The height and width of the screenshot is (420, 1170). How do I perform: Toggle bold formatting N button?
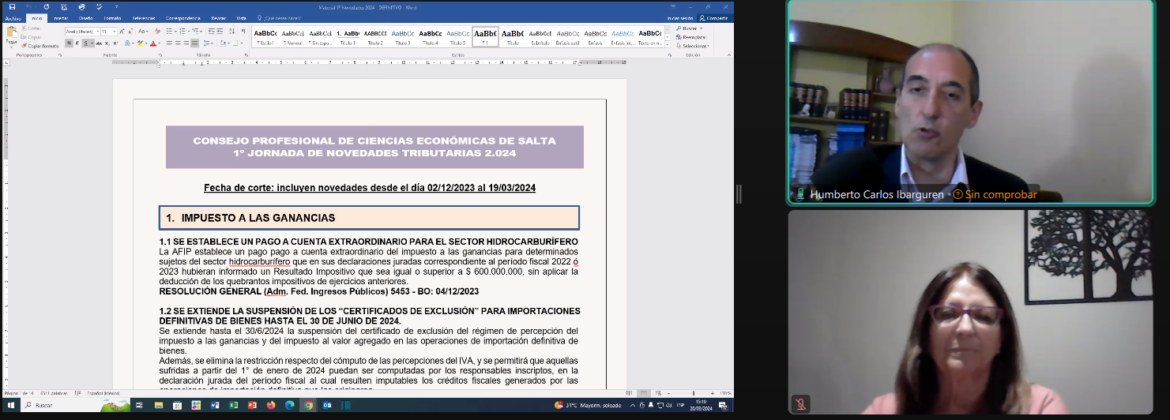click(x=69, y=44)
